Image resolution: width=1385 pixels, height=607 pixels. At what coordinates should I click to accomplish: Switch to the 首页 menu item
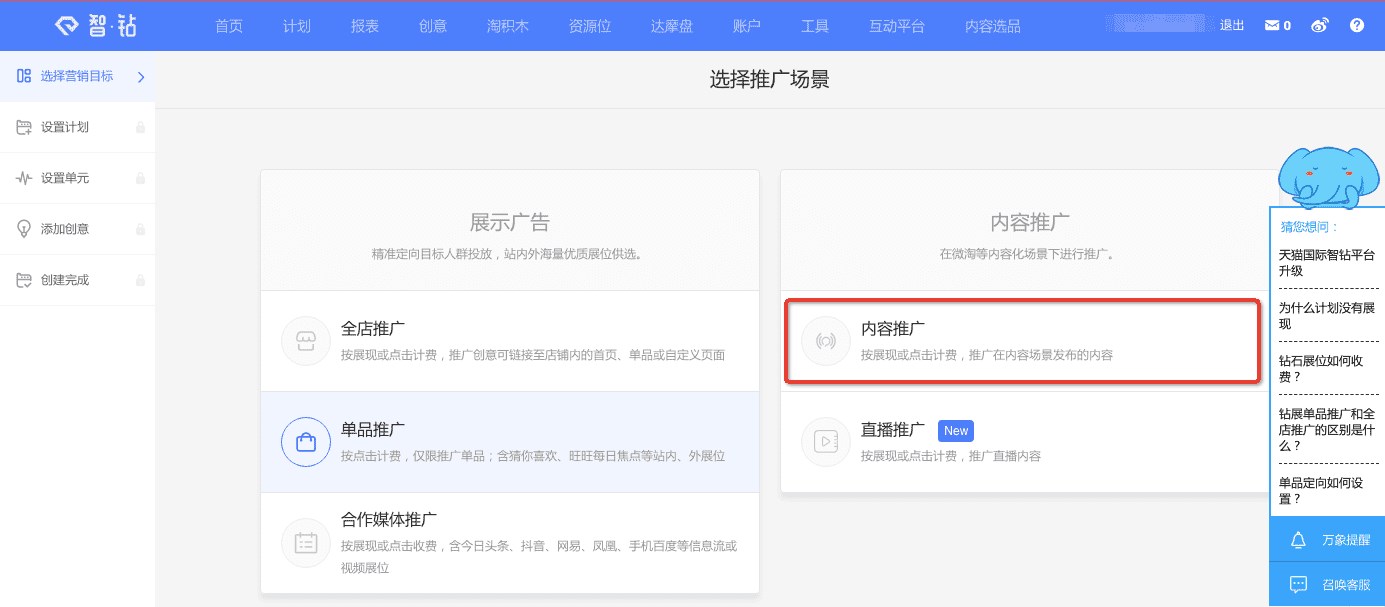pos(228,26)
